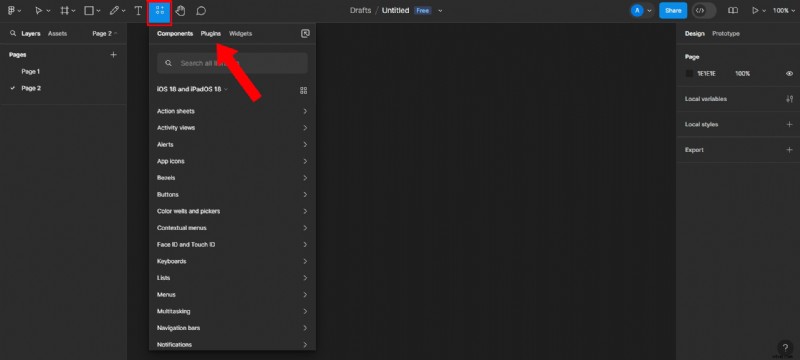Detach the resources panel icon
Screen dimensions: 800x360
[305, 34]
